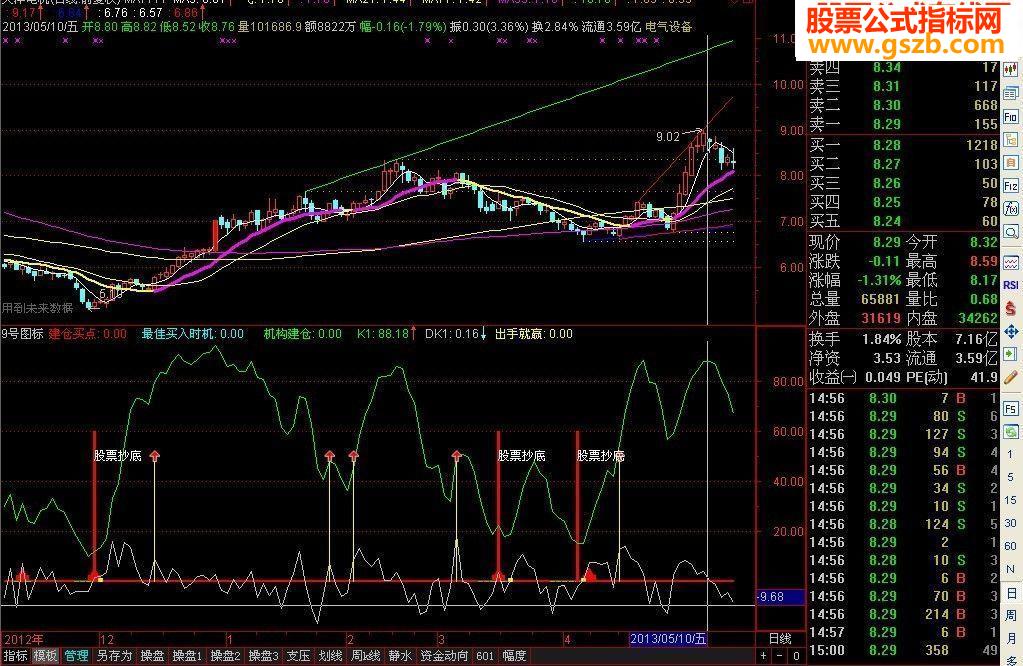Click the 最佳买入时机: 0.00 label

(x=193, y=334)
